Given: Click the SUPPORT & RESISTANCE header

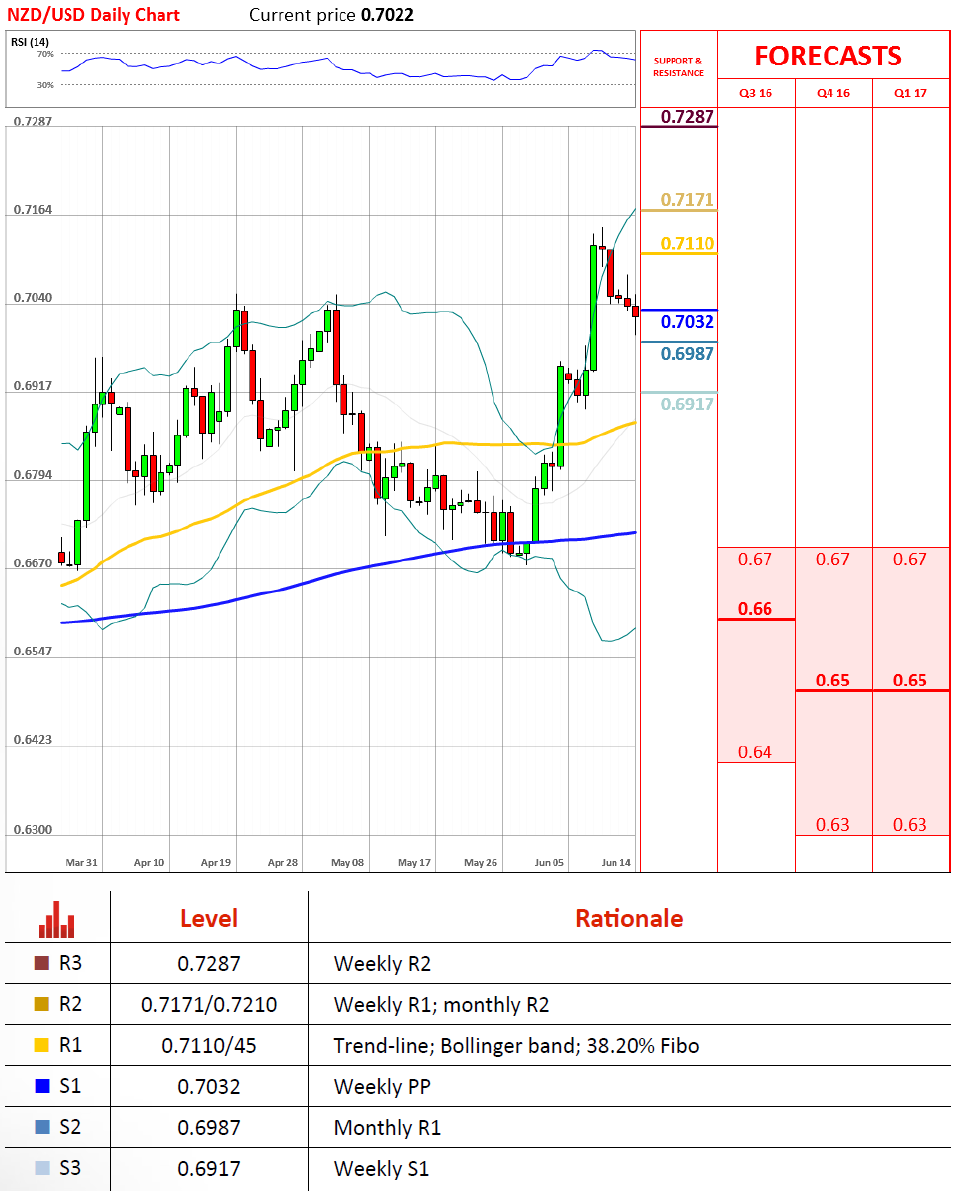Looking at the screenshot, I should pos(678,67).
